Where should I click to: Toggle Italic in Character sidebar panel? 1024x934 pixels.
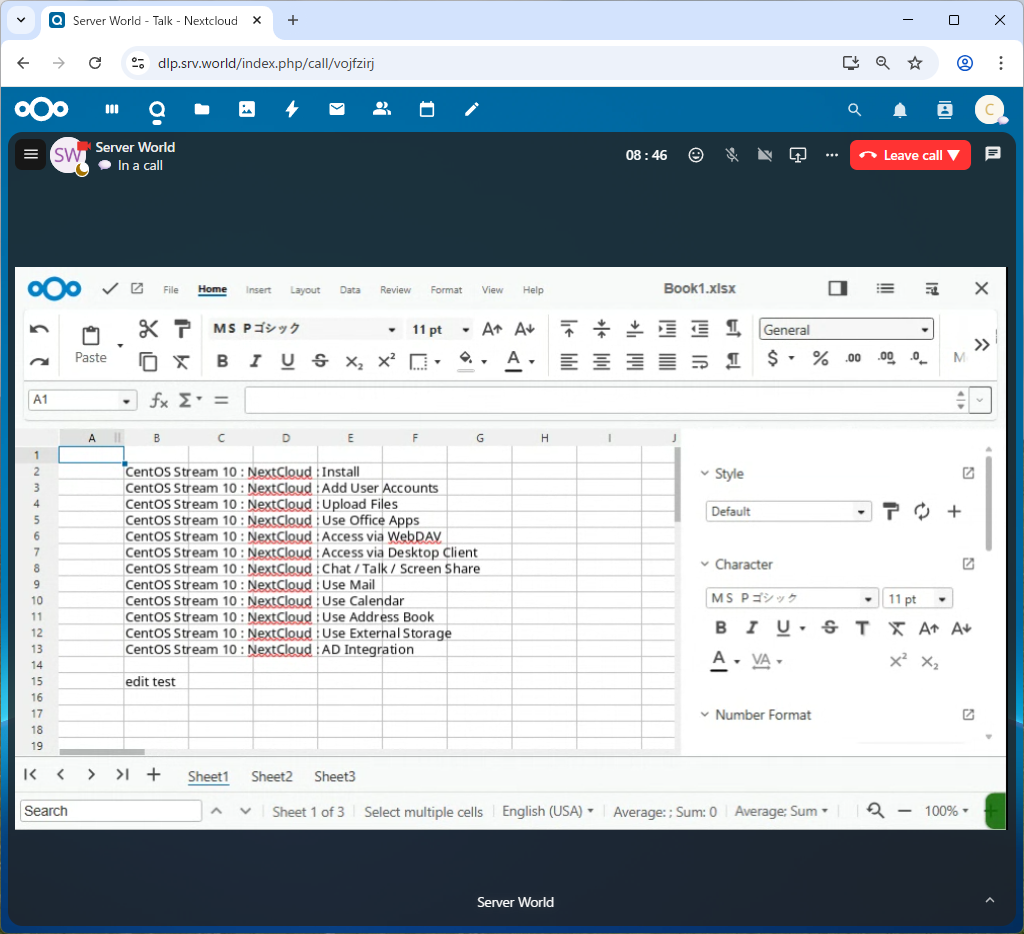click(752, 628)
